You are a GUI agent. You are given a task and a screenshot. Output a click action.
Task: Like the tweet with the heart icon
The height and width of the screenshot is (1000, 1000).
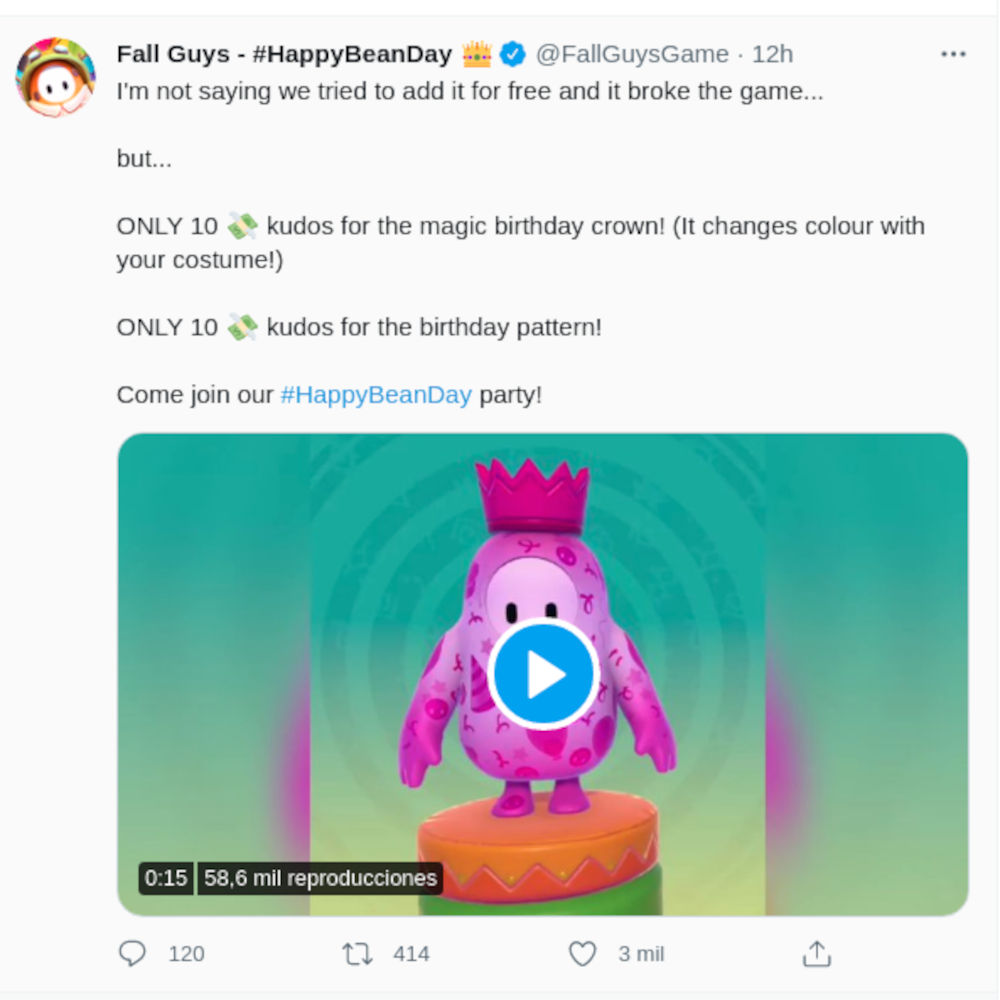pos(582,953)
